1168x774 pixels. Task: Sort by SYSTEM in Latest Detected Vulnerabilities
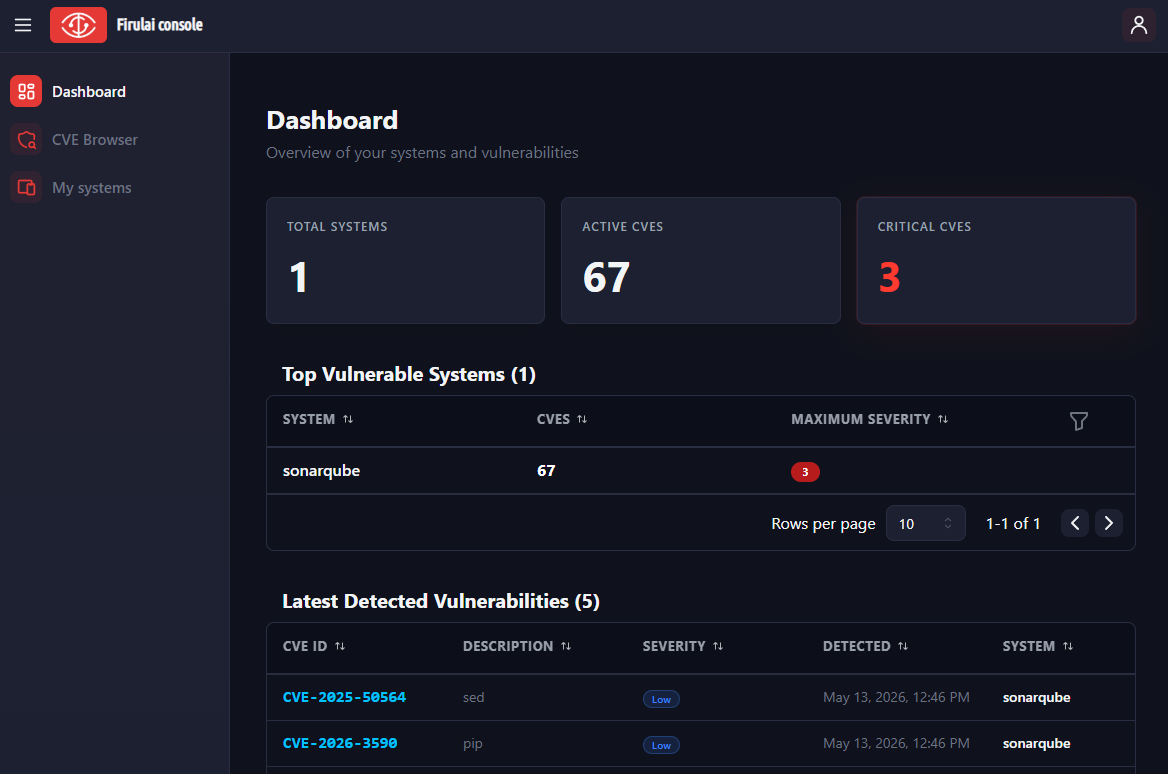(x=1067, y=646)
